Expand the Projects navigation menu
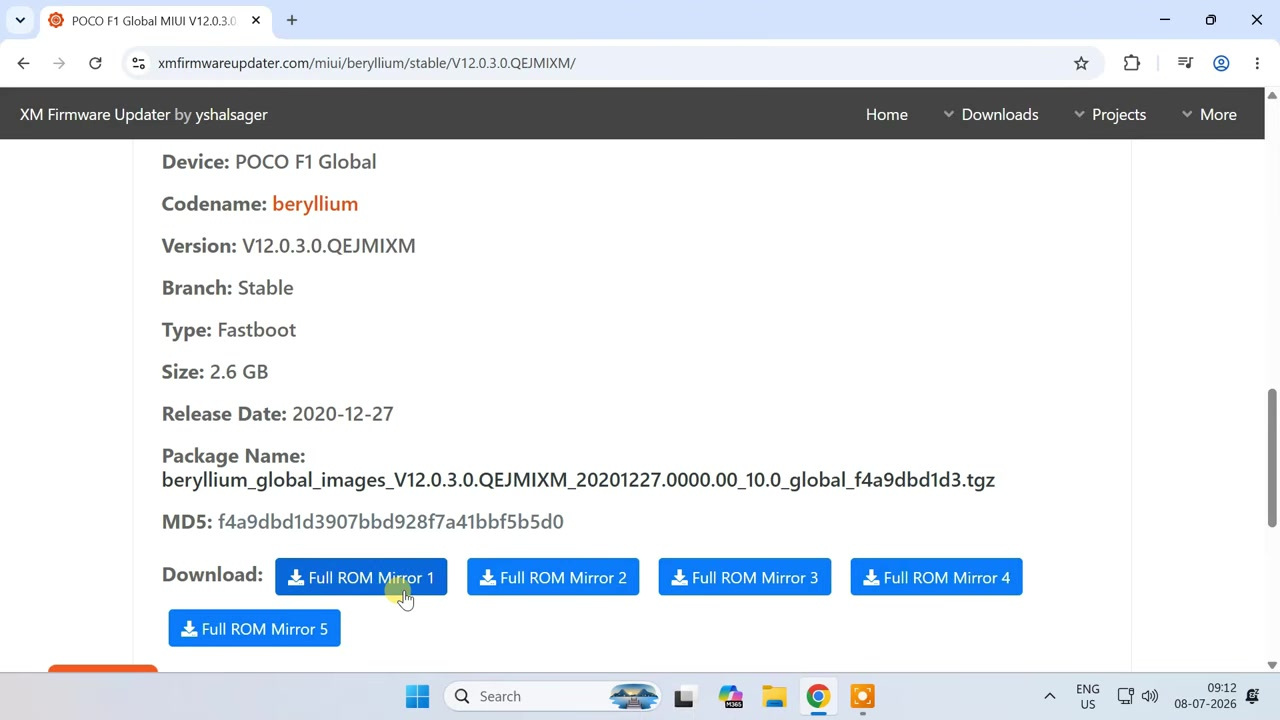 (1109, 114)
